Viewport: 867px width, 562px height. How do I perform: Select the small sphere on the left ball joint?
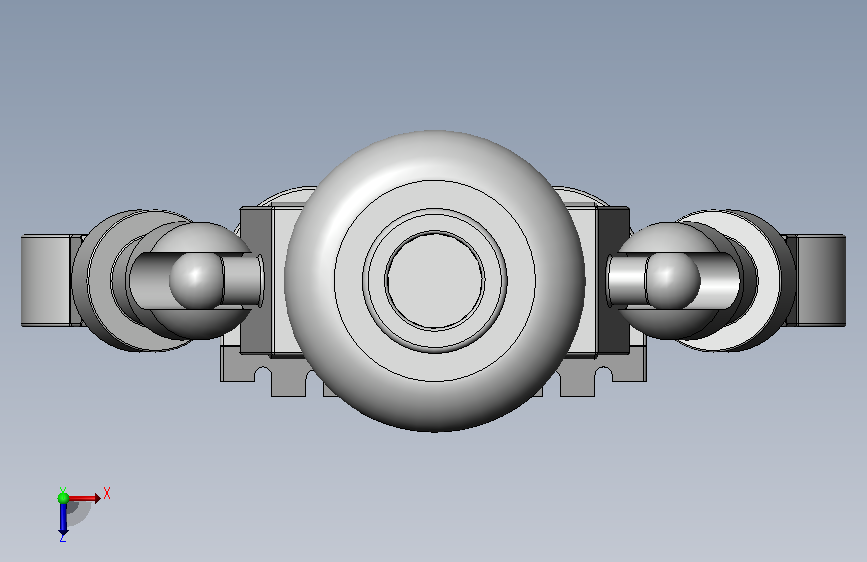(x=195, y=279)
